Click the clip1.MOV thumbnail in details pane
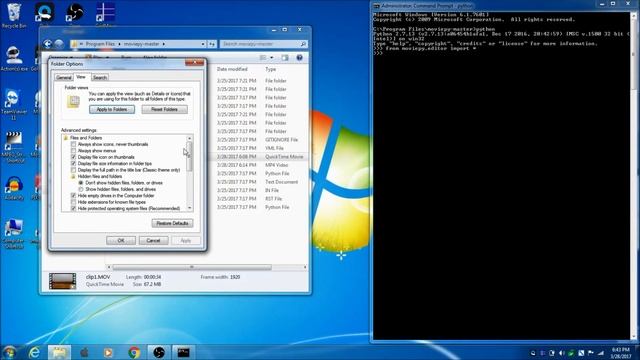640x360 pixels. [62, 281]
